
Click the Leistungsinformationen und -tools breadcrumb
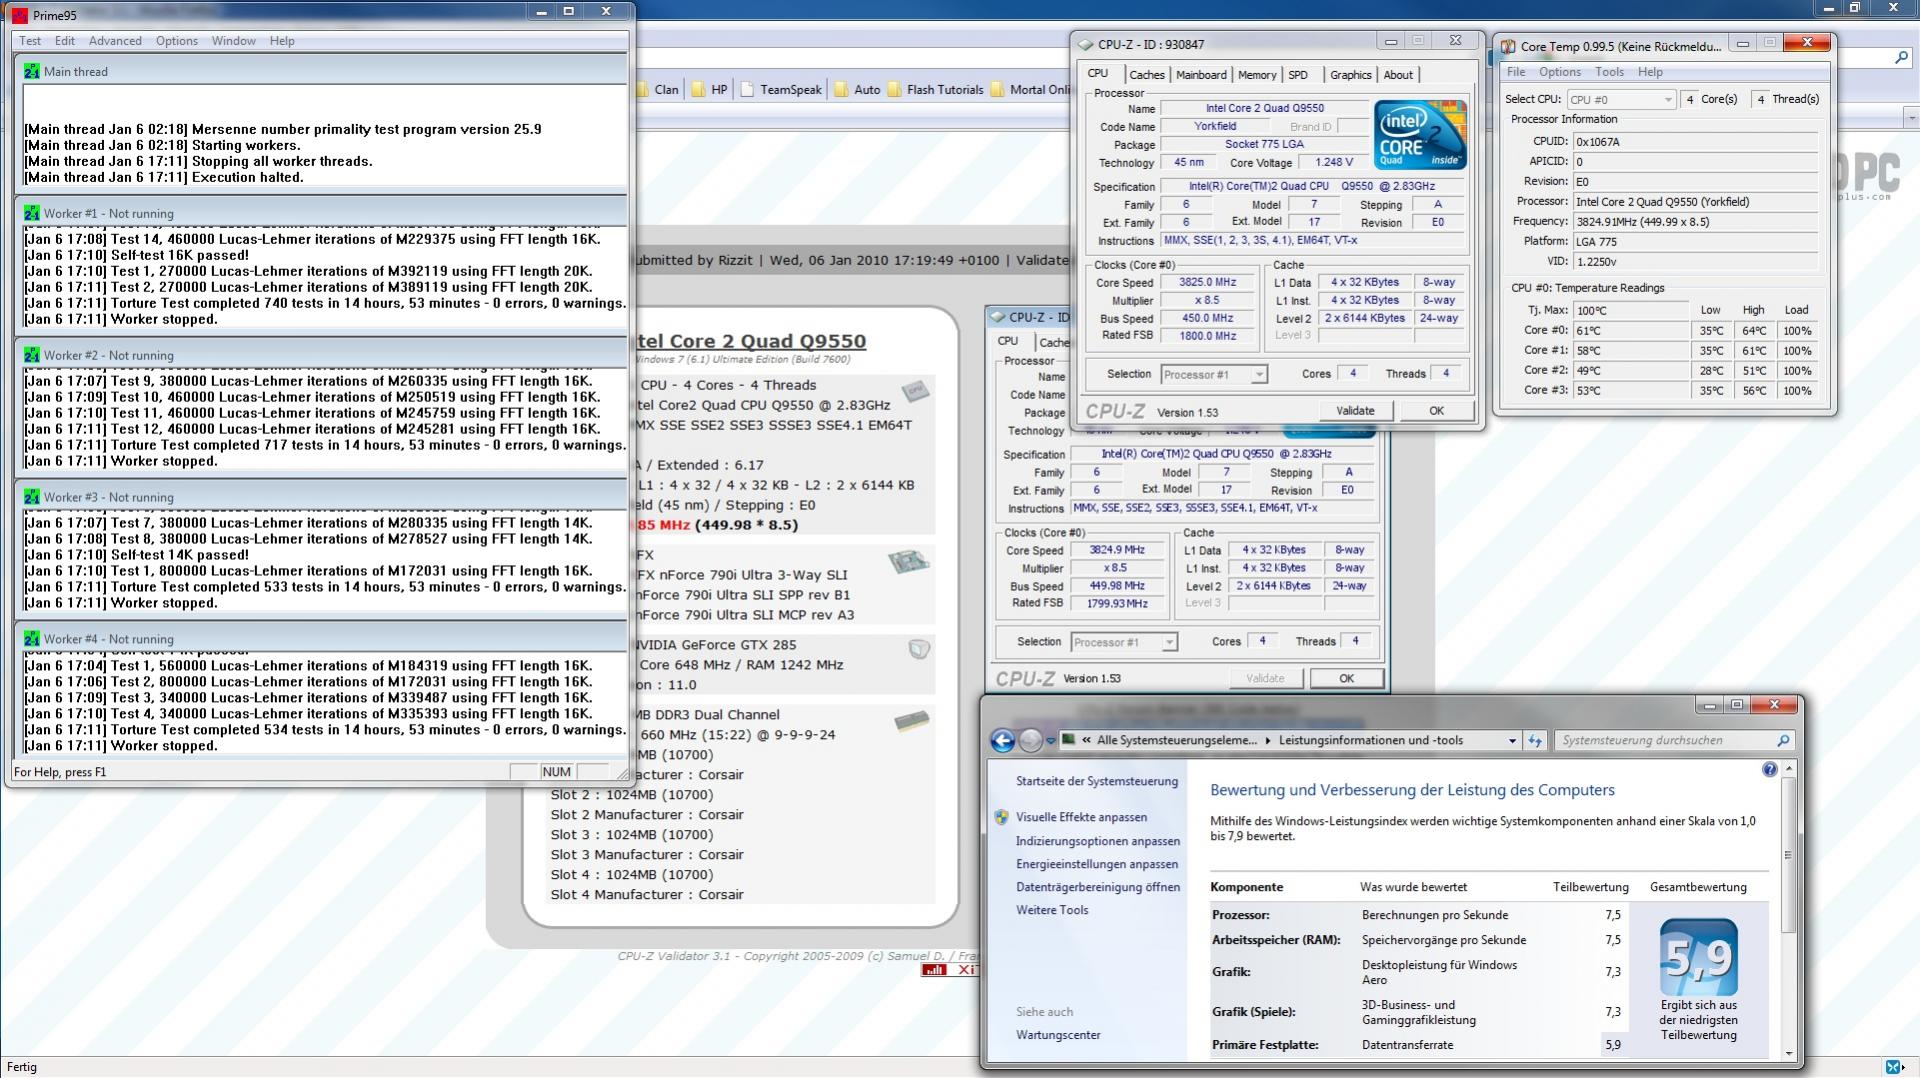tap(1370, 741)
